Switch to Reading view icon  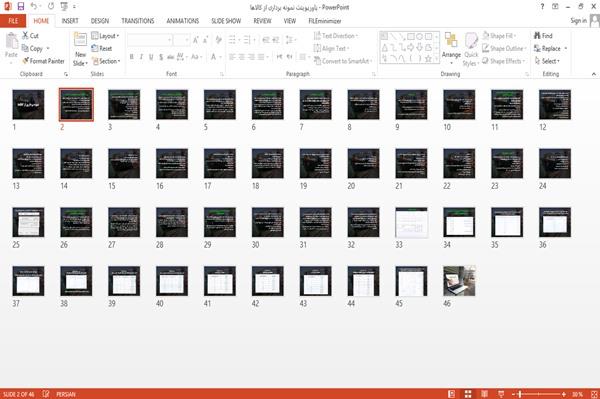pos(484,394)
